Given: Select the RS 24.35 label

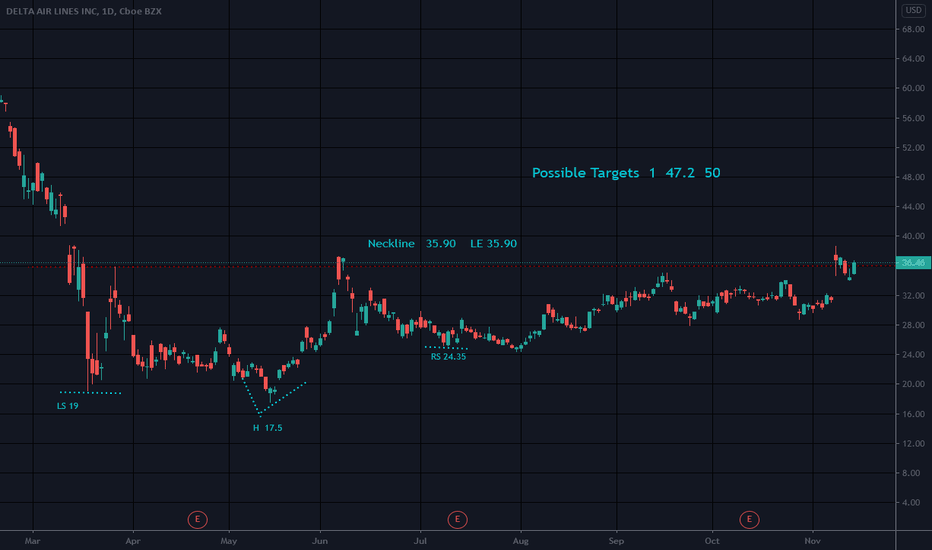Looking at the screenshot, I should tap(448, 357).
